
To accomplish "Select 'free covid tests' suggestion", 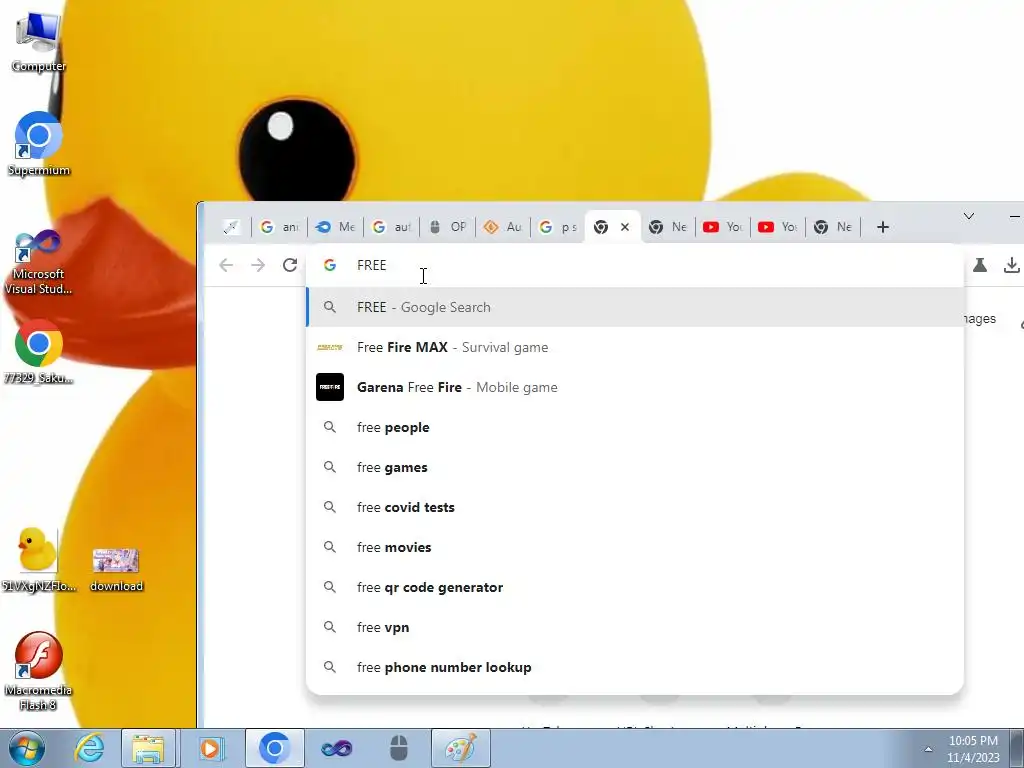I will point(635,507).
